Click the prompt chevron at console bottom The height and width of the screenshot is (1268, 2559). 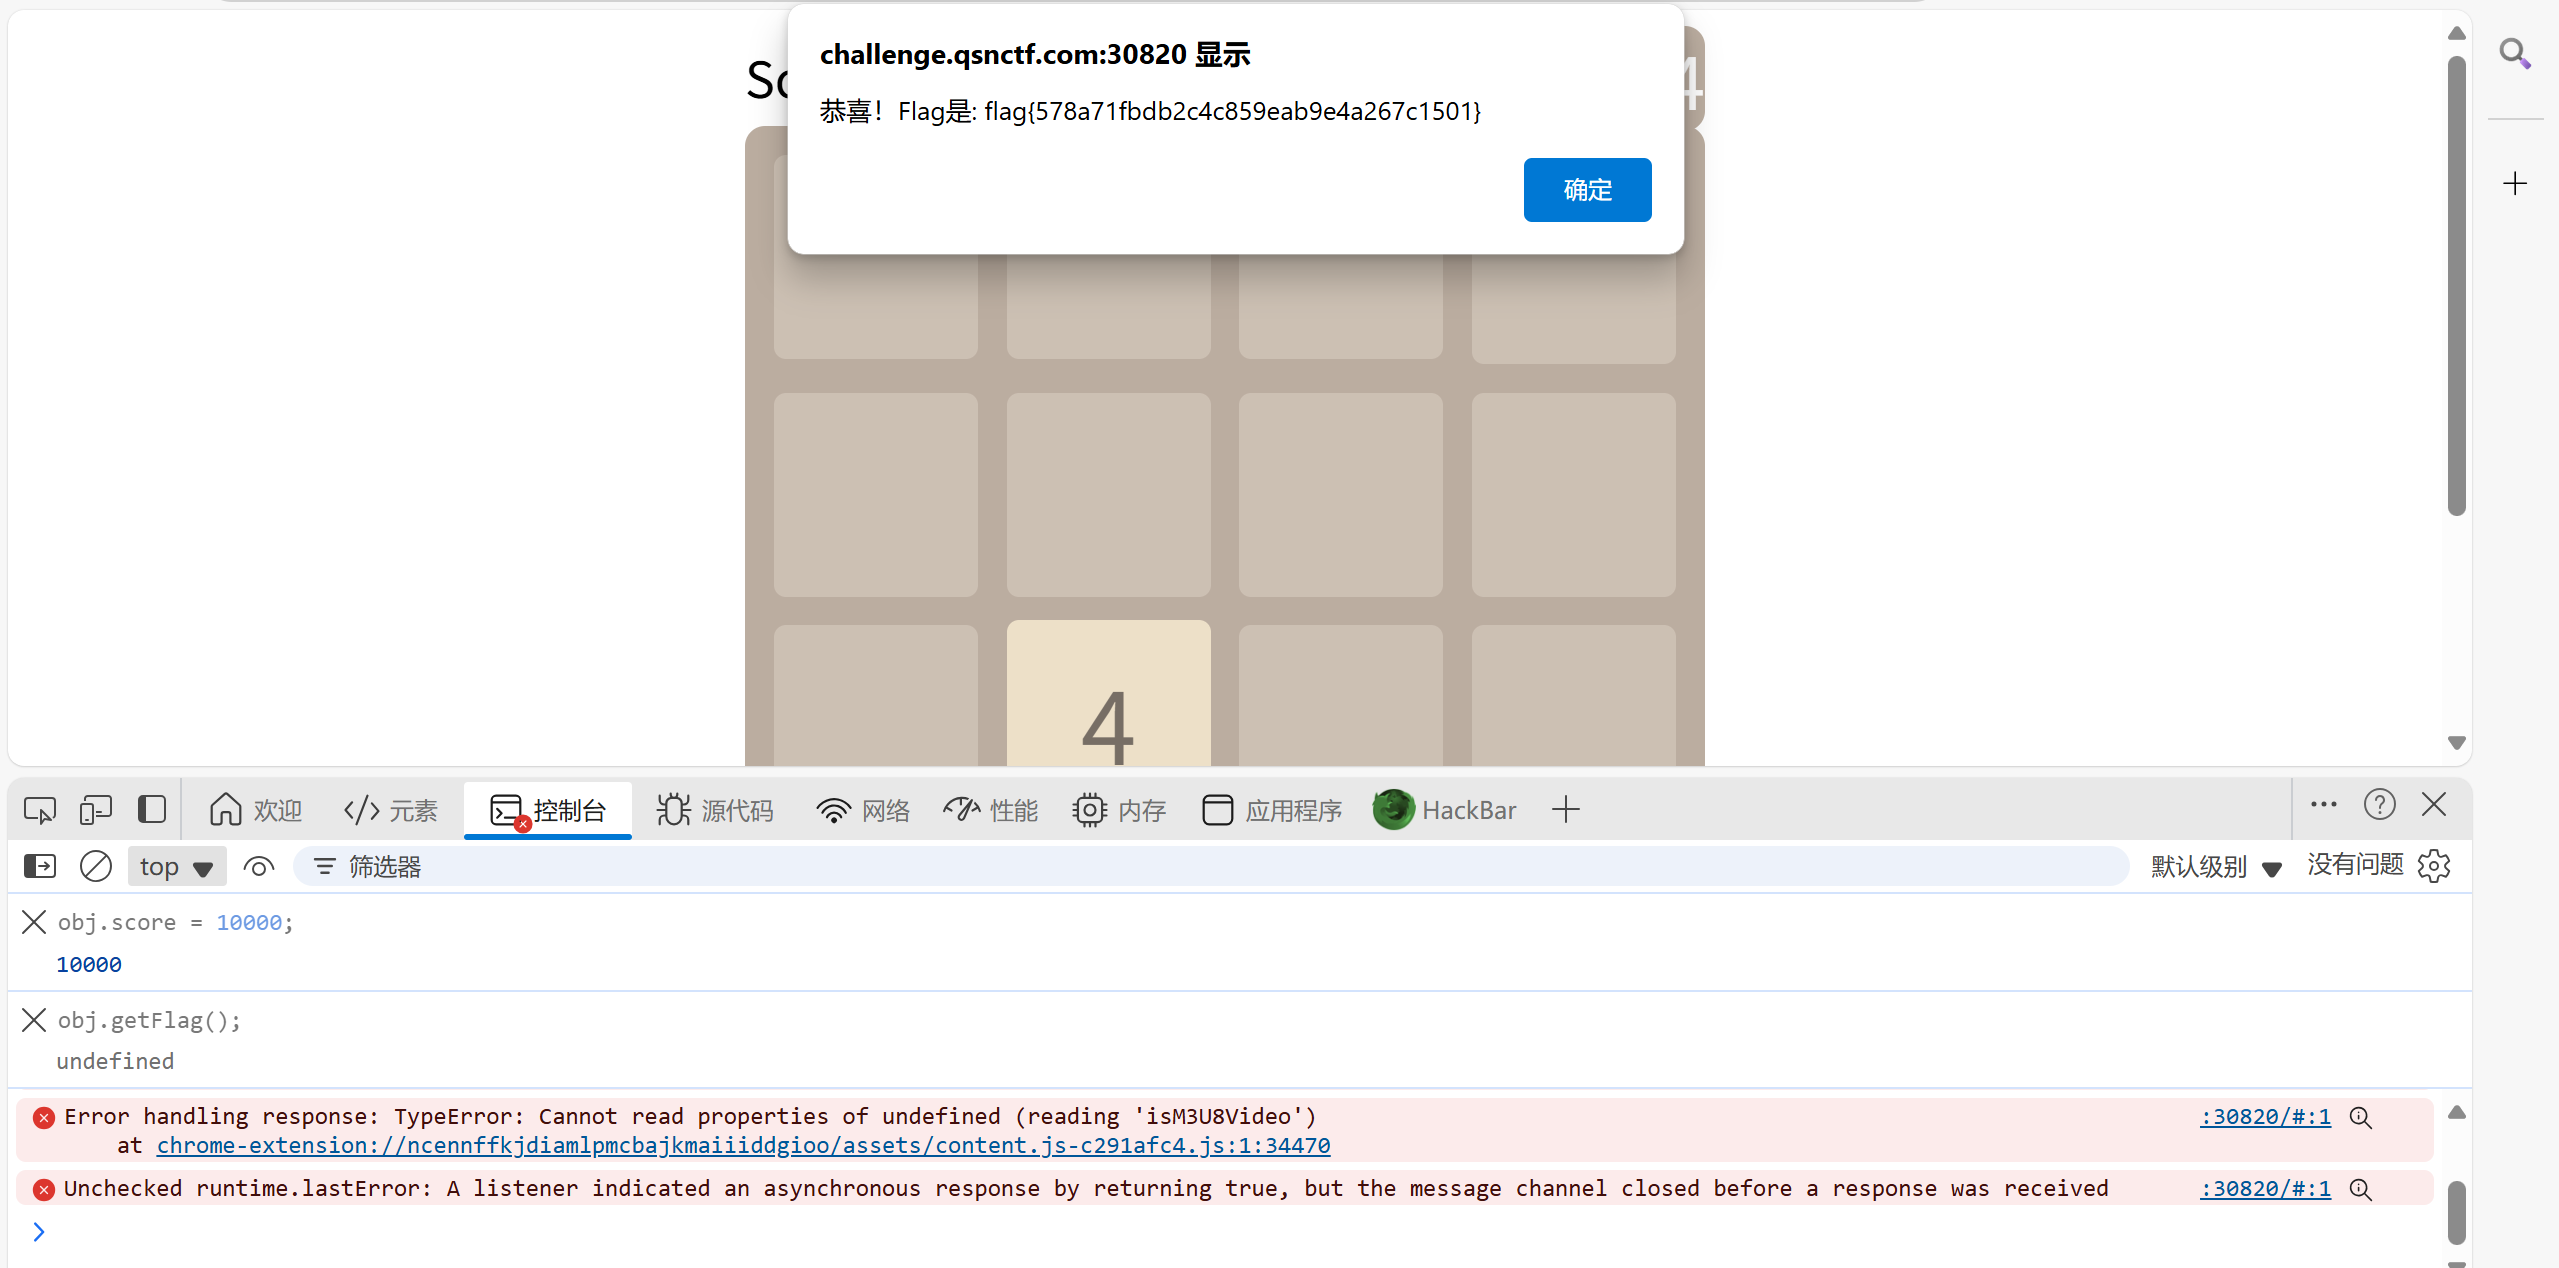point(39,1232)
